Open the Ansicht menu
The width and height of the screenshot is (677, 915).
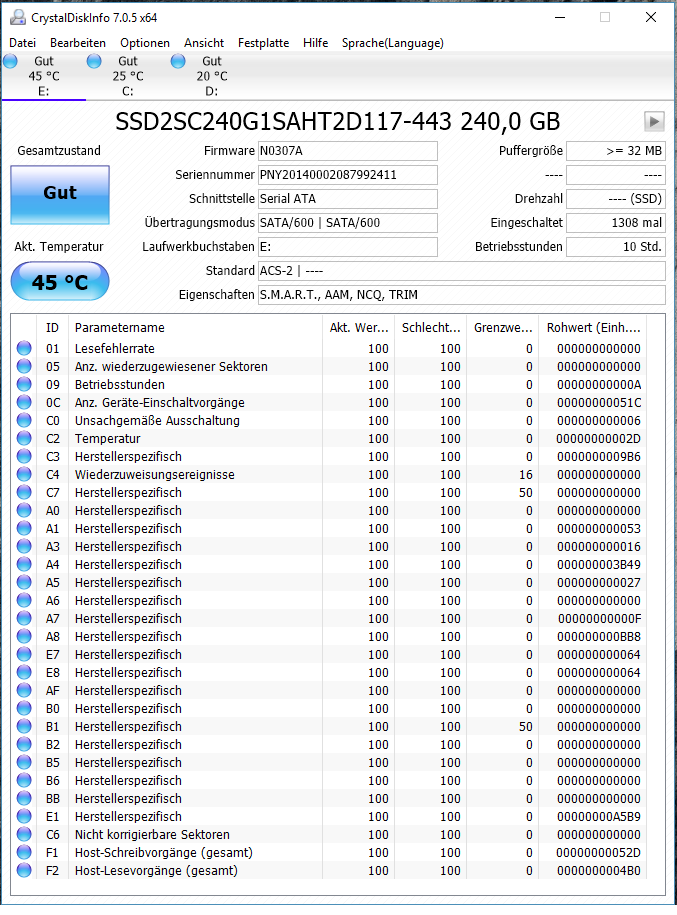204,43
